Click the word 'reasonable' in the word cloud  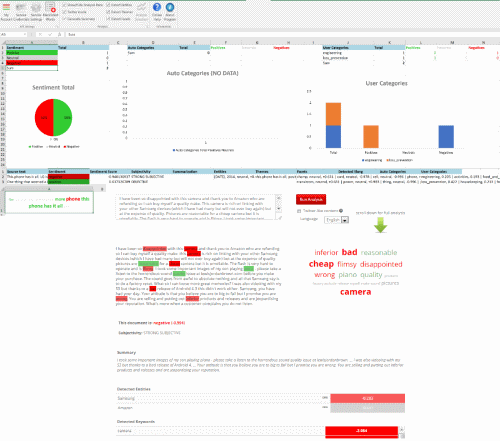[379, 253]
